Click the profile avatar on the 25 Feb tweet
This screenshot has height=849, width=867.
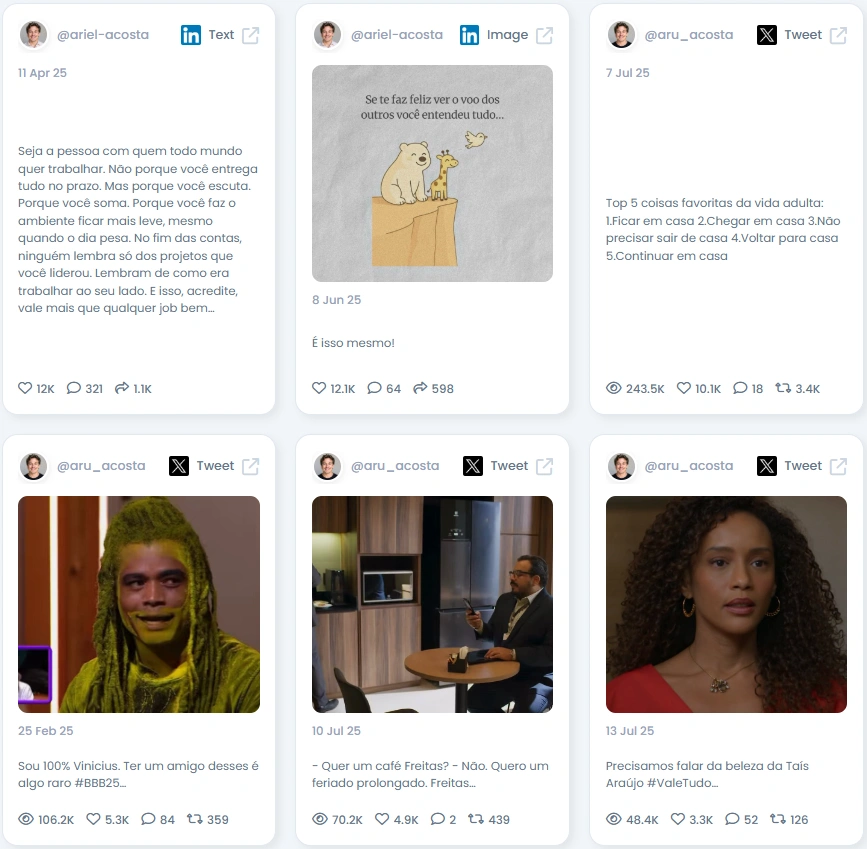point(33,466)
